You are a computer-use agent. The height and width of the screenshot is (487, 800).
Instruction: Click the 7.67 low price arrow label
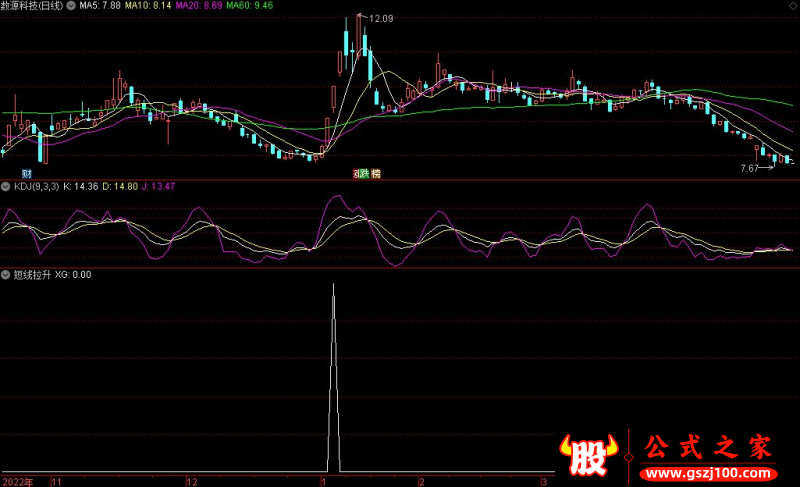click(x=752, y=168)
